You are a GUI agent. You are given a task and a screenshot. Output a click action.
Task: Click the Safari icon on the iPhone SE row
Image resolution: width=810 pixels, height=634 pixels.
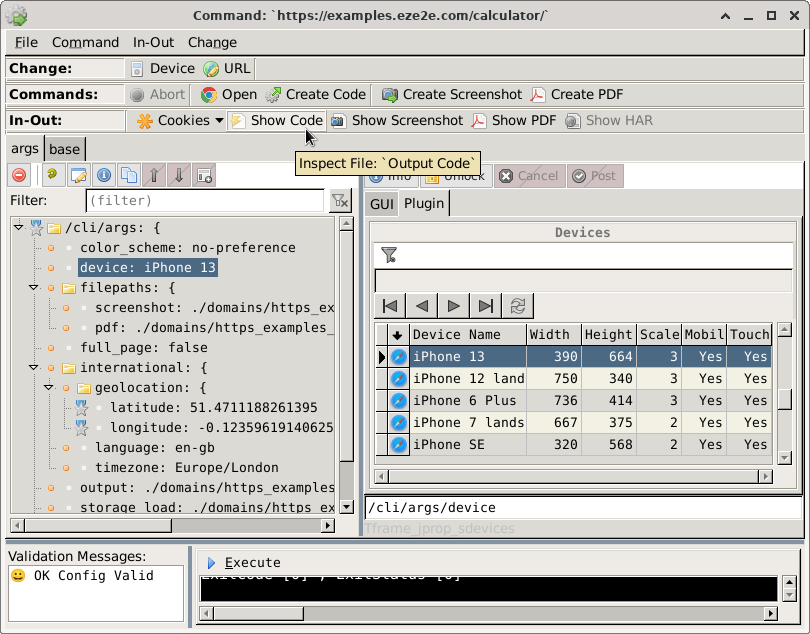pos(399,444)
